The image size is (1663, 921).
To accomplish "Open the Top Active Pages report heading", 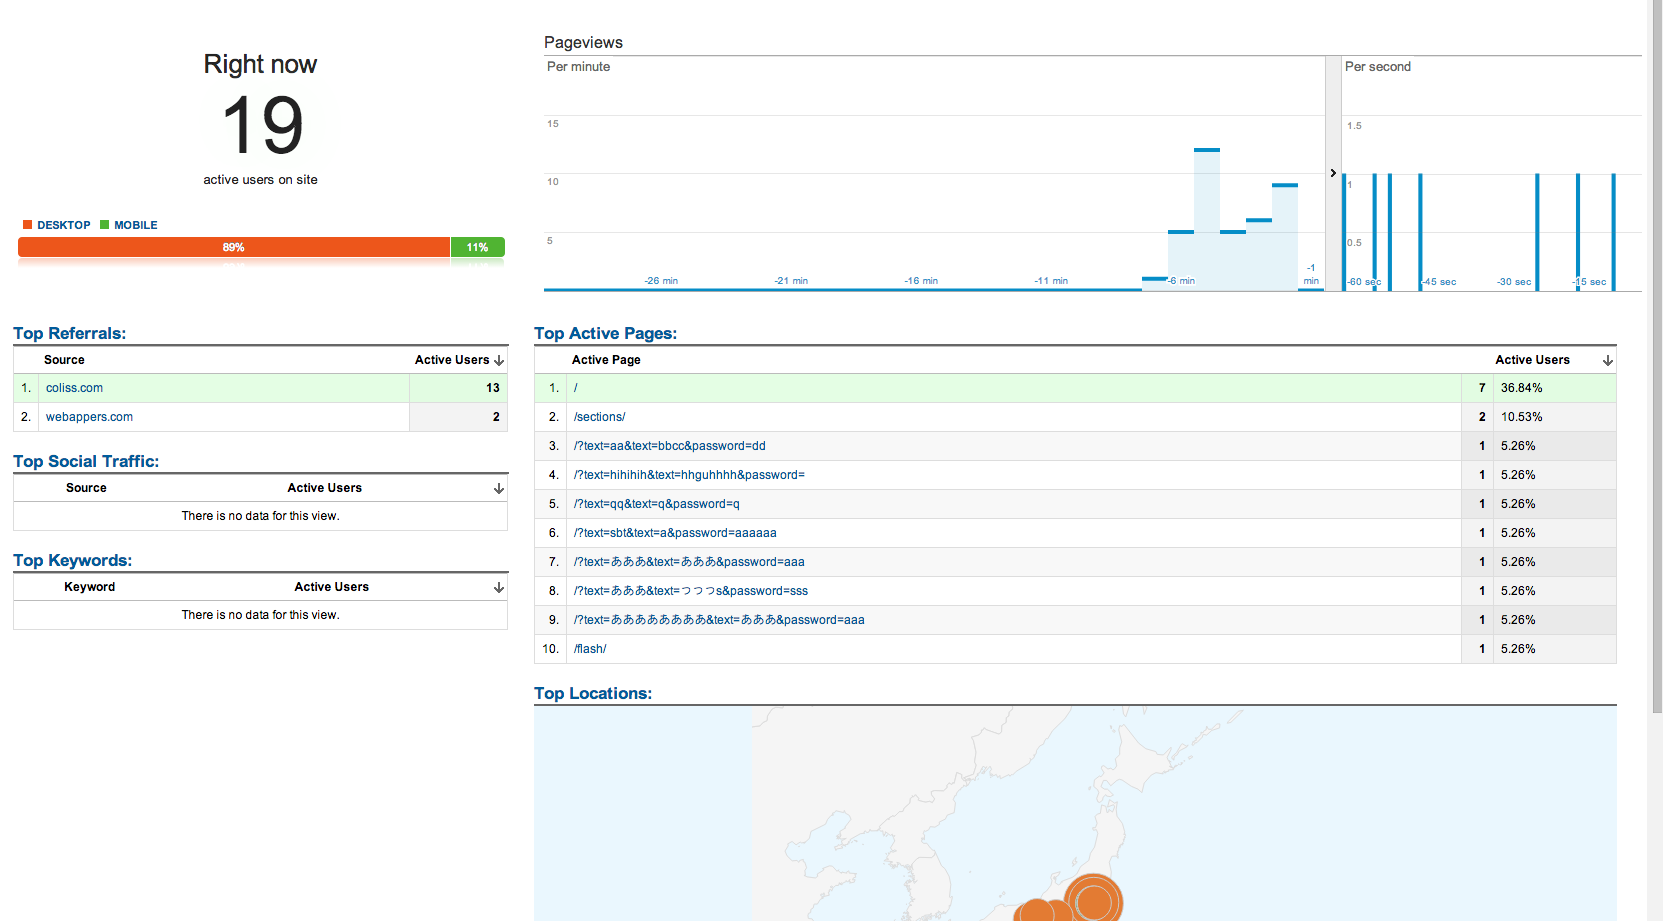I will coord(605,333).
